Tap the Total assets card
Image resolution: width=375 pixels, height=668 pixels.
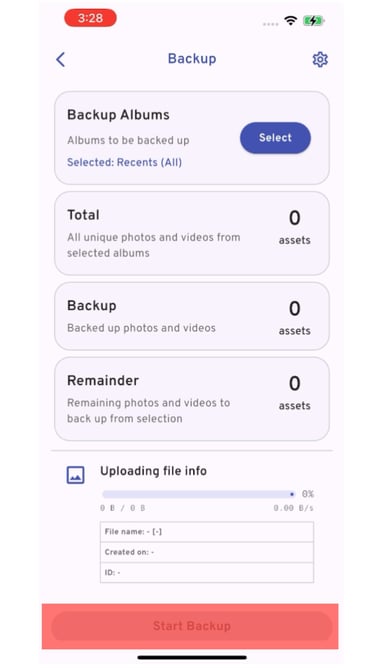192,233
